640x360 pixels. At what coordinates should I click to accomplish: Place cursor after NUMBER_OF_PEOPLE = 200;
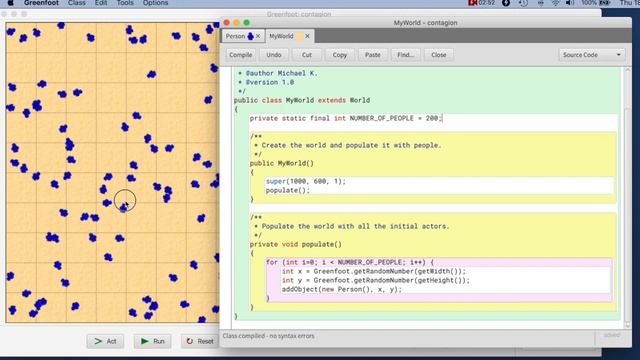(x=442, y=118)
